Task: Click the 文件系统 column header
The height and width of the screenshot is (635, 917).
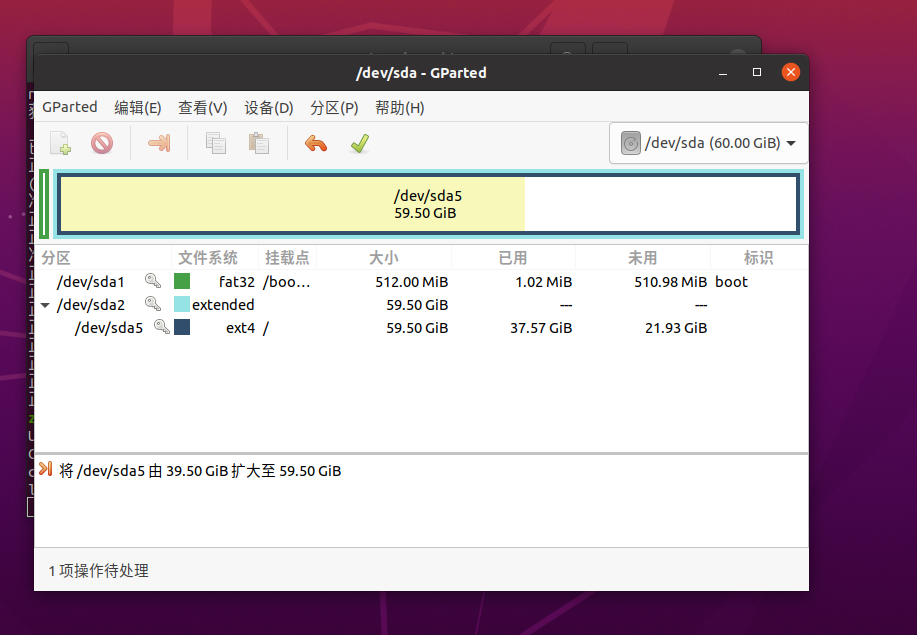Action: [208, 258]
